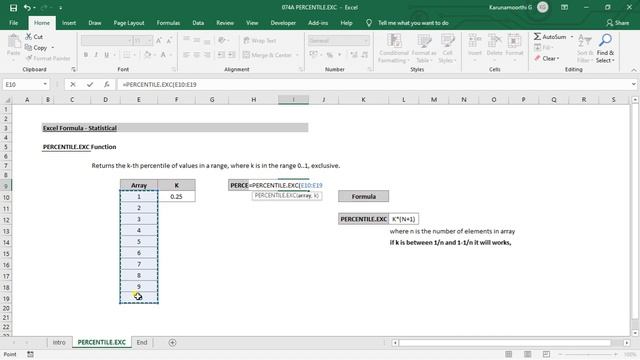
Task: Switch to the Formulas tab
Action: tap(168, 23)
